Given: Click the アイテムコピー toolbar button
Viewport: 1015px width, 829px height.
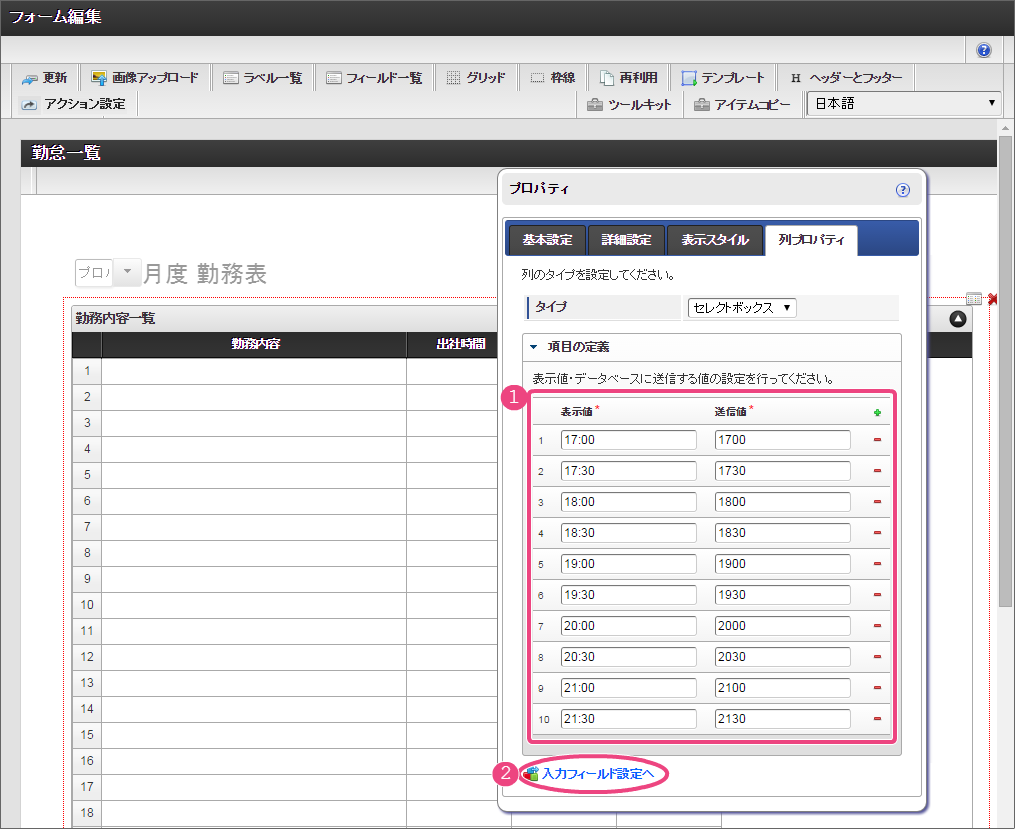Looking at the screenshot, I should [x=742, y=104].
